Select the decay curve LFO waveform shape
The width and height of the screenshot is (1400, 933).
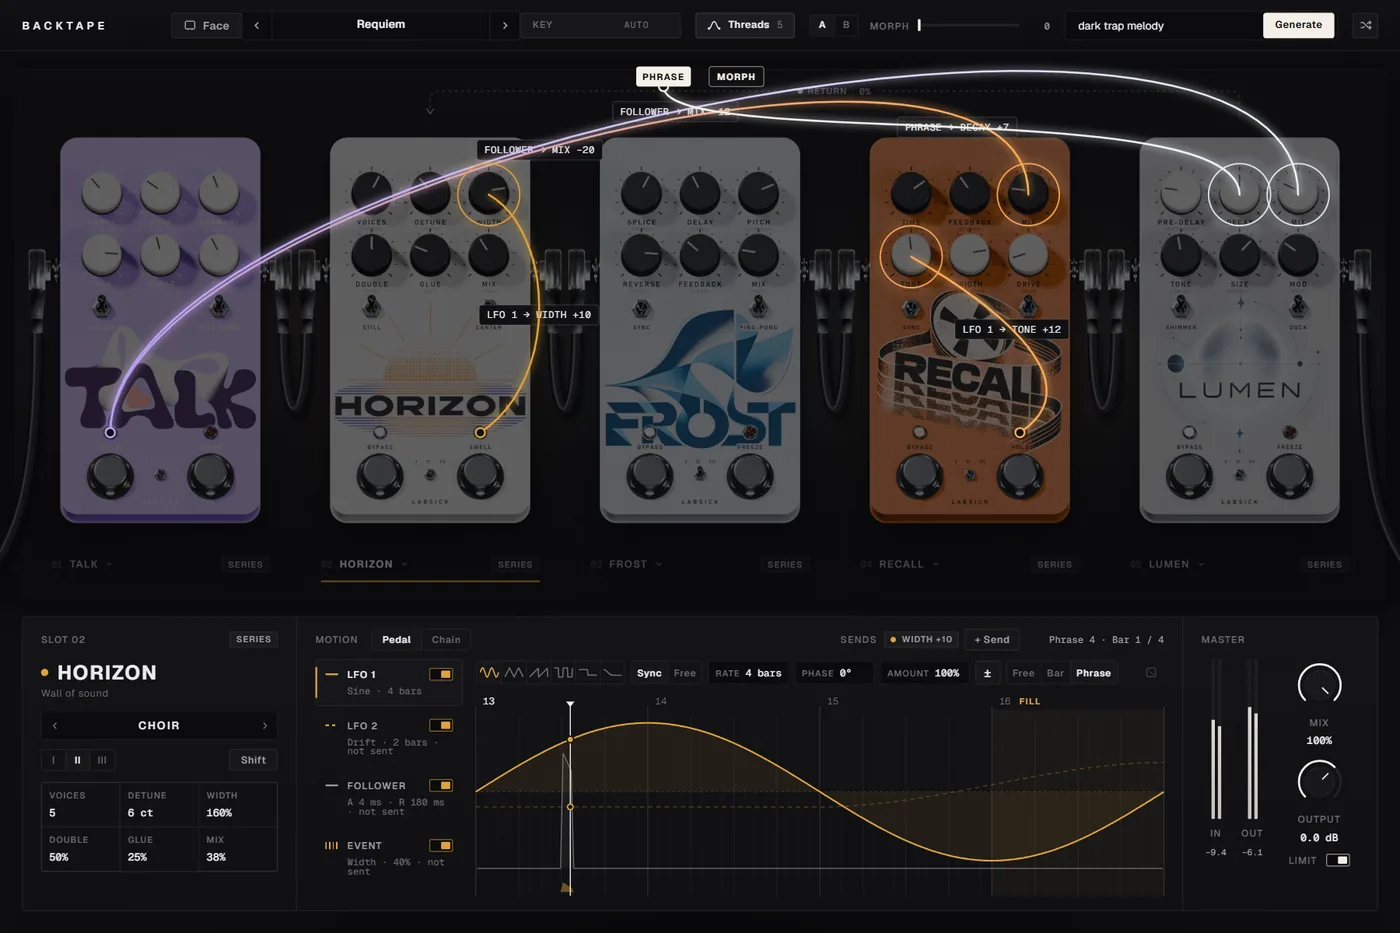[x=613, y=673]
